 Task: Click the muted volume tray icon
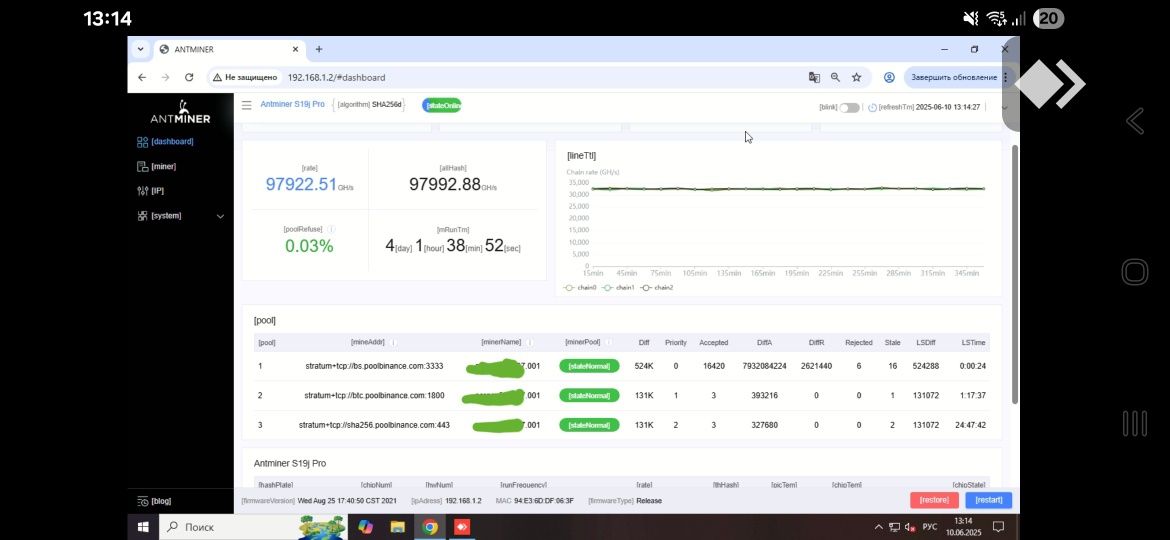910,527
